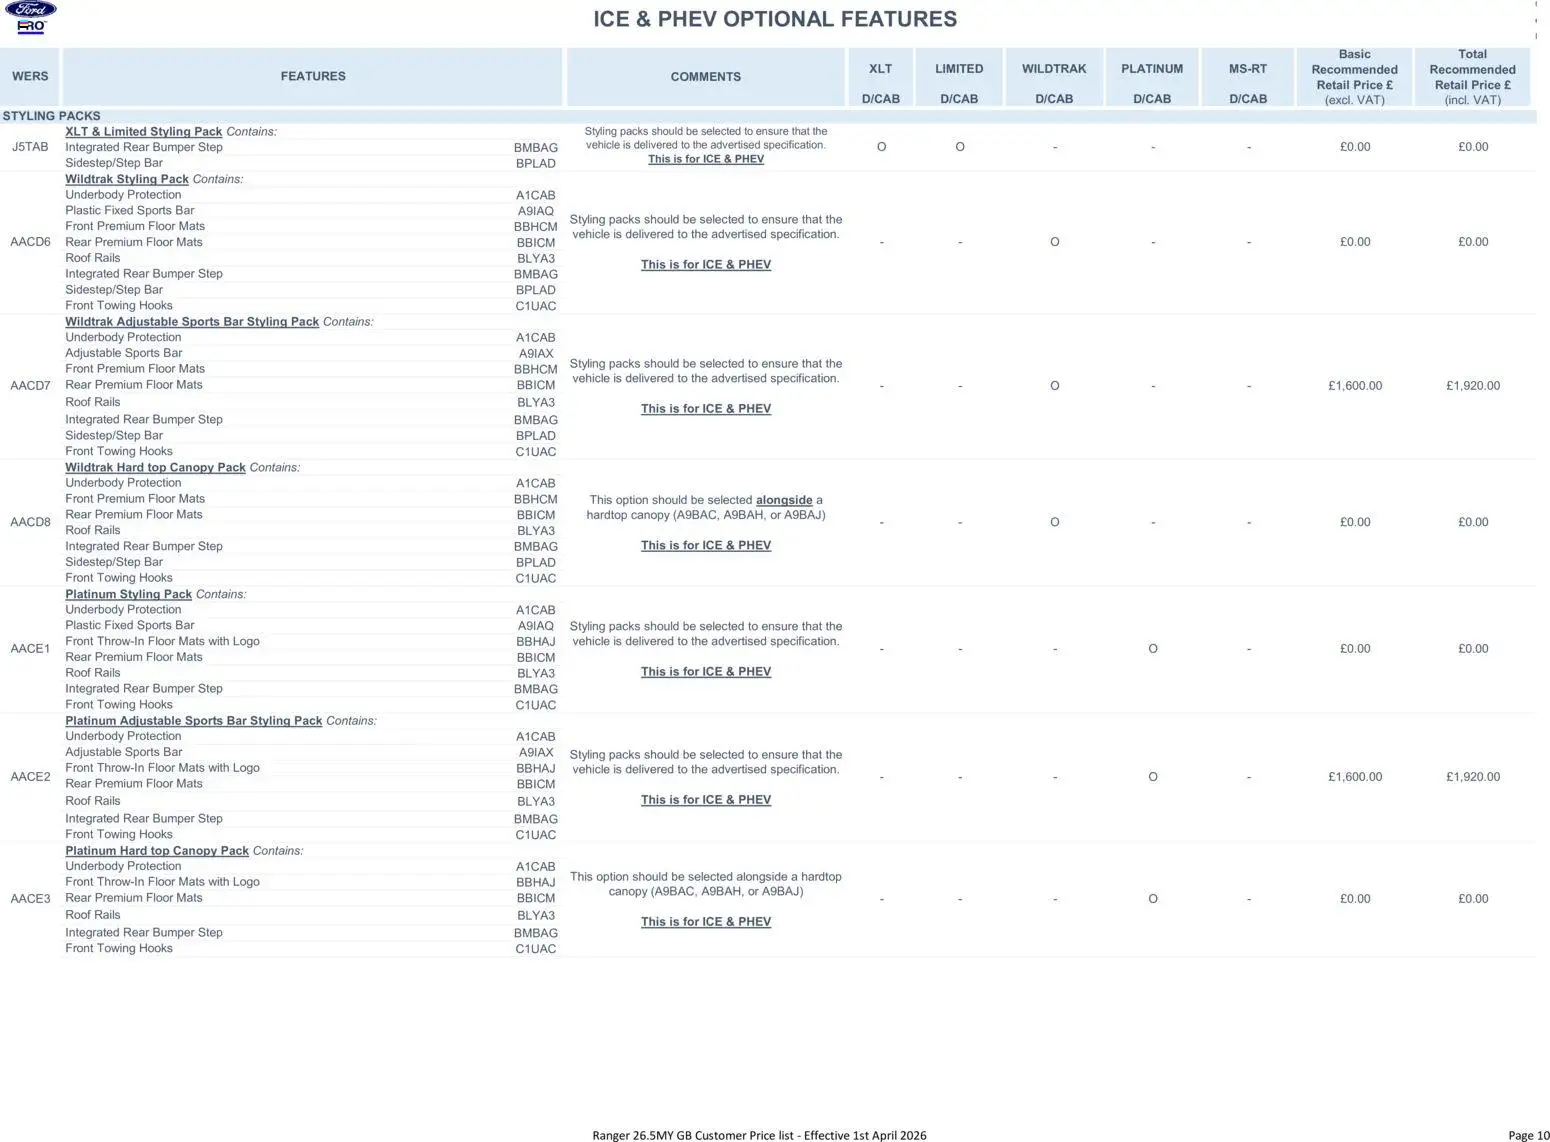Click 'Front Throw-In Floor Mats with Logo' under AACE1
The image size is (1550, 1142).
(162, 642)
